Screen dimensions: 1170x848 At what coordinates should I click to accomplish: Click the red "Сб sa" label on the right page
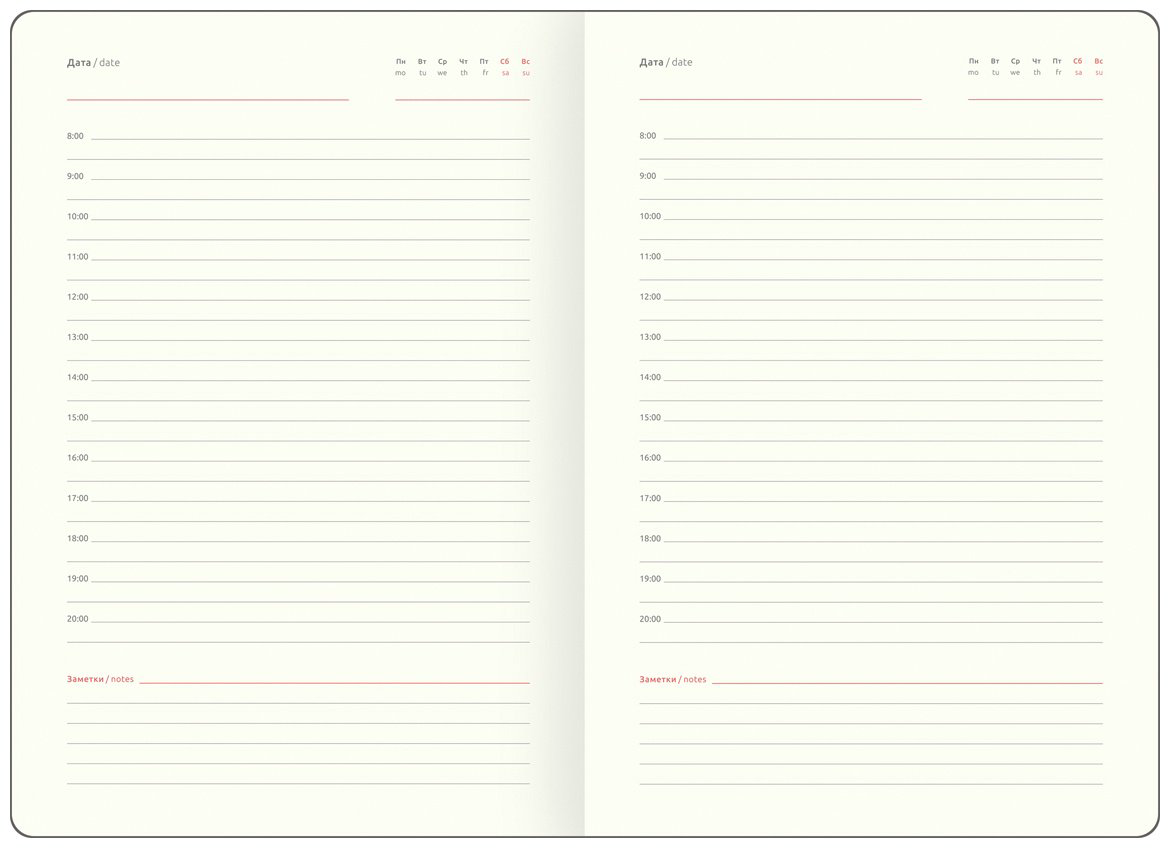pyautogui.click(x=1077, y=66)
